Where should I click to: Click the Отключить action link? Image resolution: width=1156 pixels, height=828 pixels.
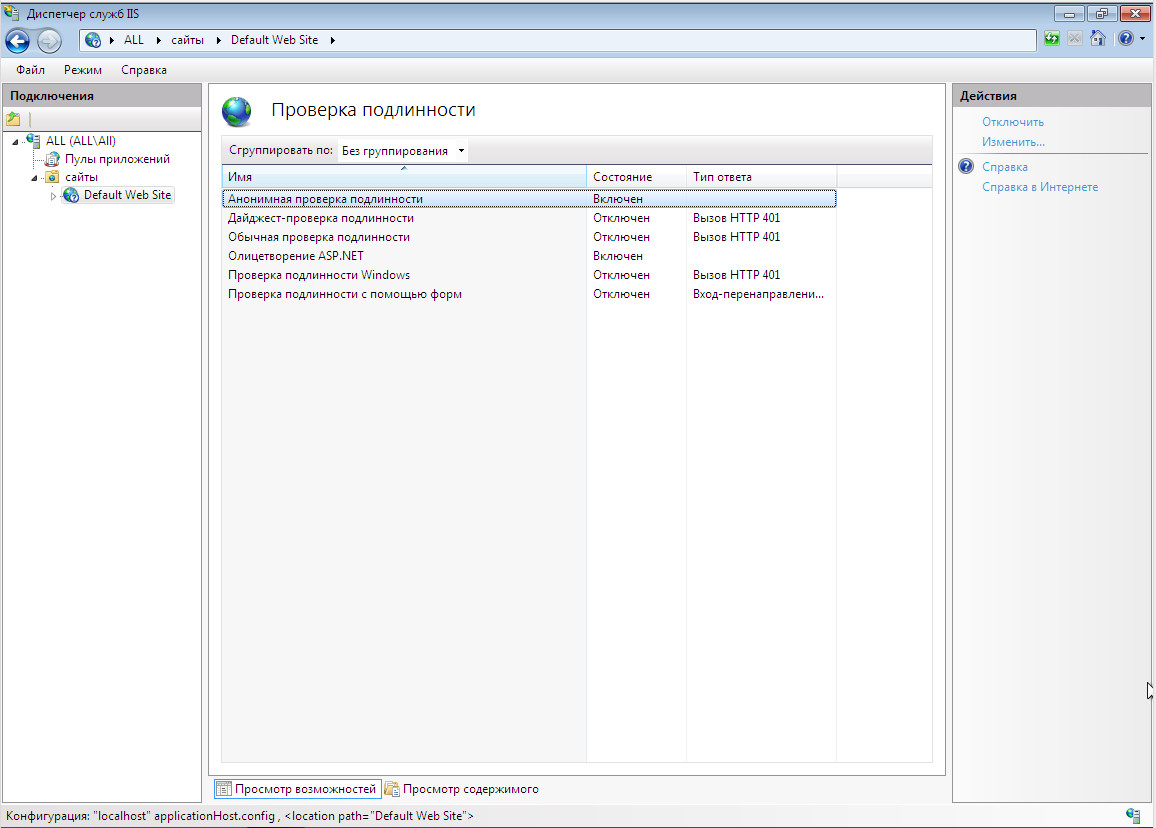point(1012,122)
